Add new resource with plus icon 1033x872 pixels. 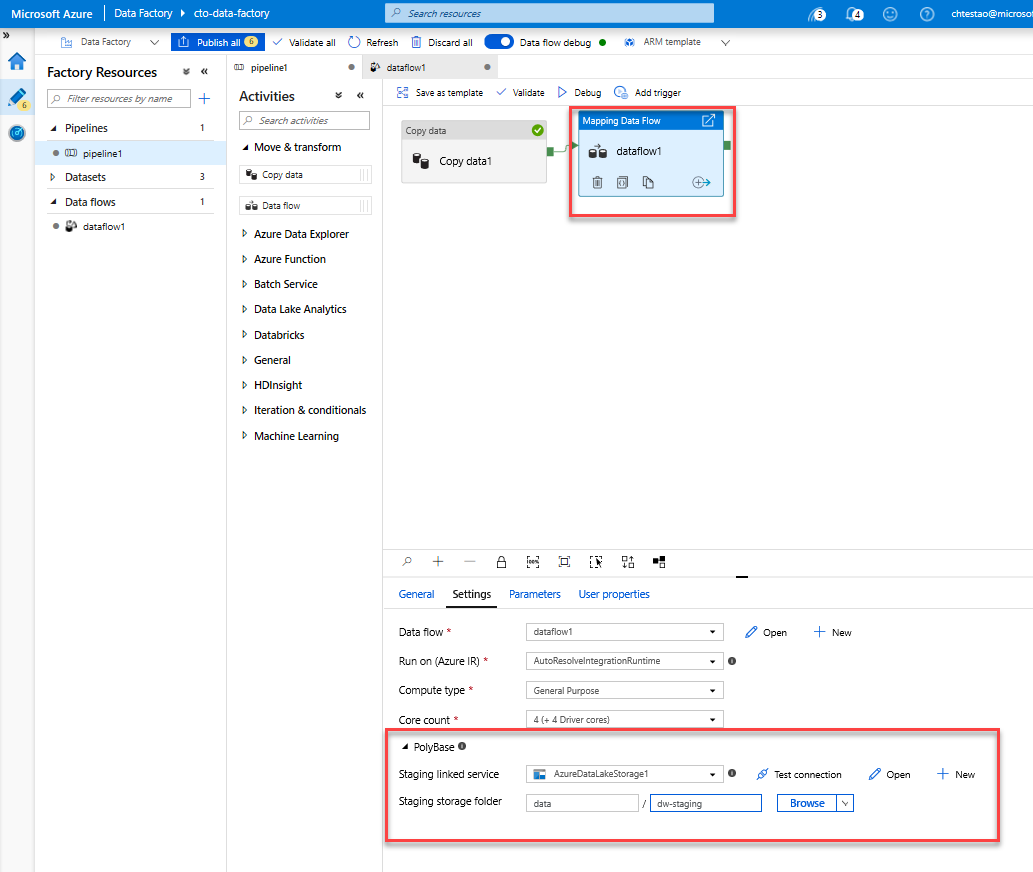coord(204,99)
